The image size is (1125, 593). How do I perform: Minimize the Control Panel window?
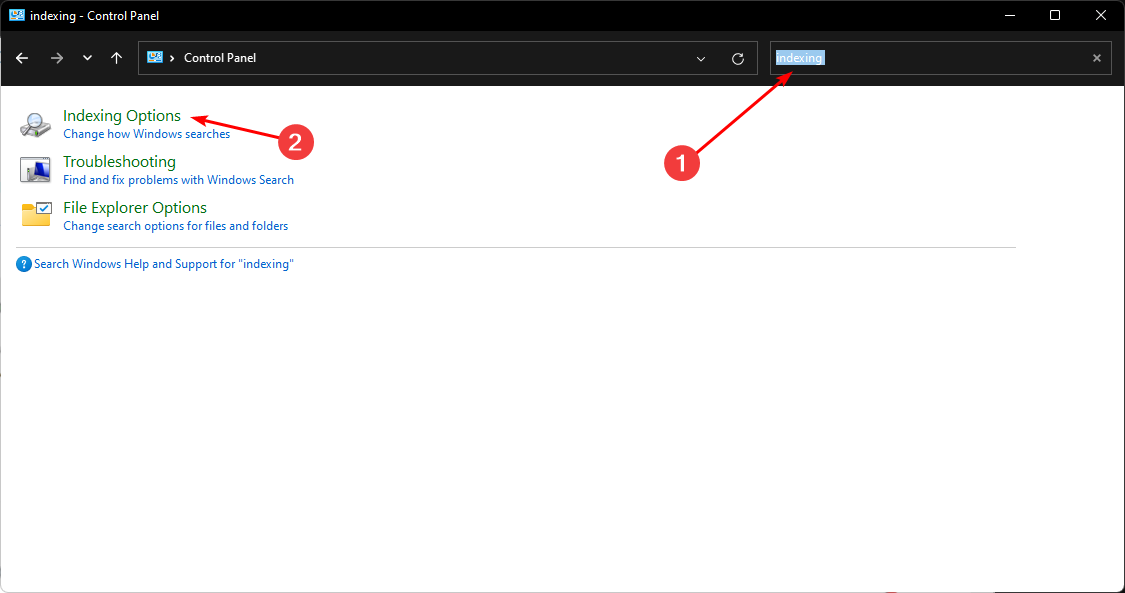click(1009, 15)
